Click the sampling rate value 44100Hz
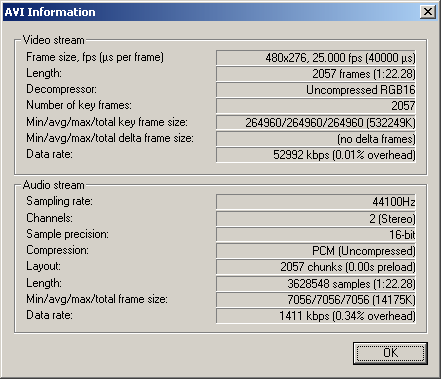 coord(316,202)
